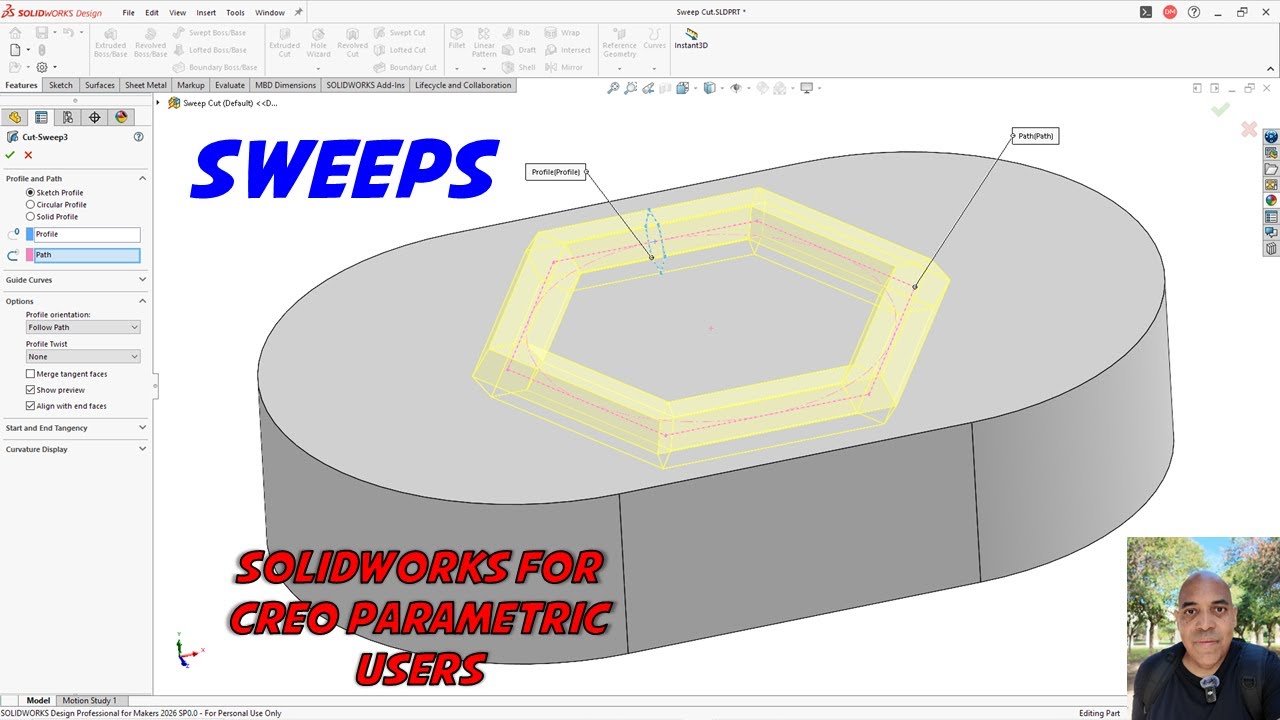
Task: Click Zoom to Fit icon
Action: (x=613, y=88)
